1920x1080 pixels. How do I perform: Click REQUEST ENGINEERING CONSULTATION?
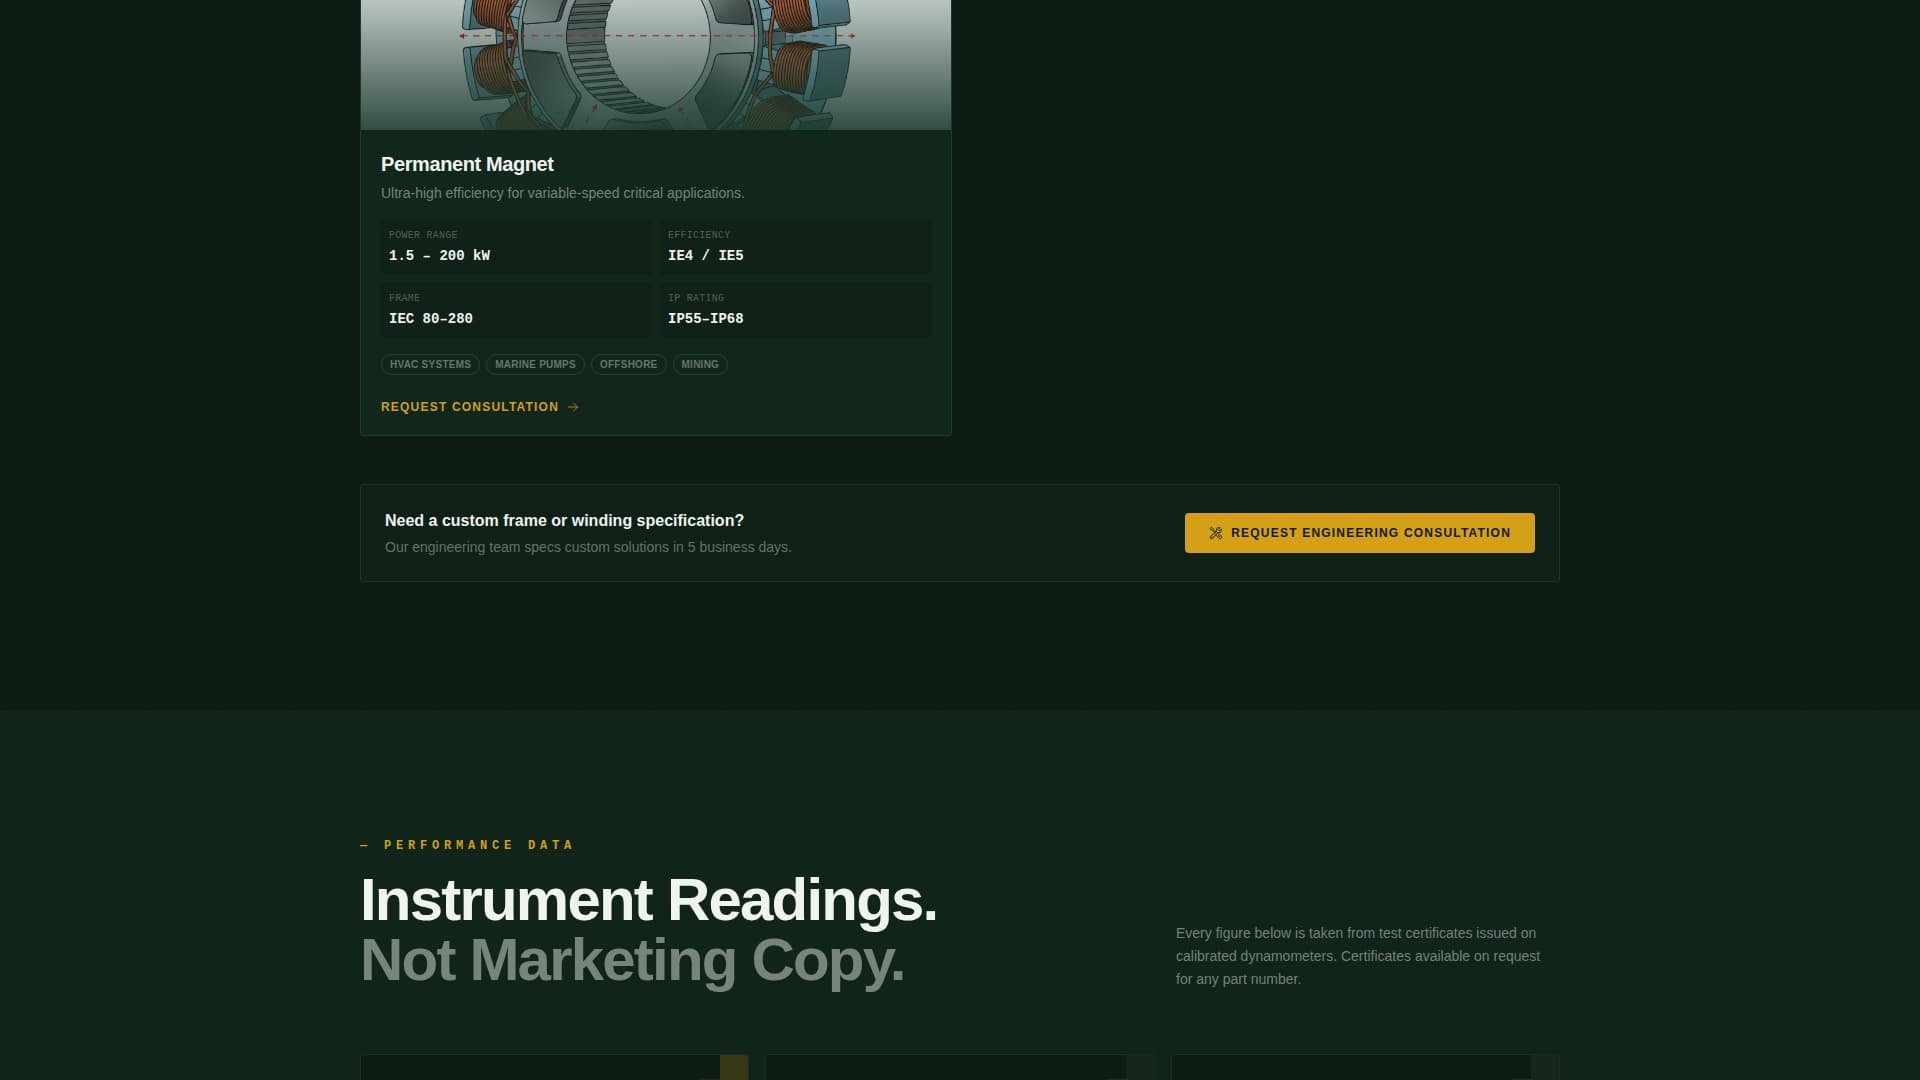click(x=1360, y=533)
